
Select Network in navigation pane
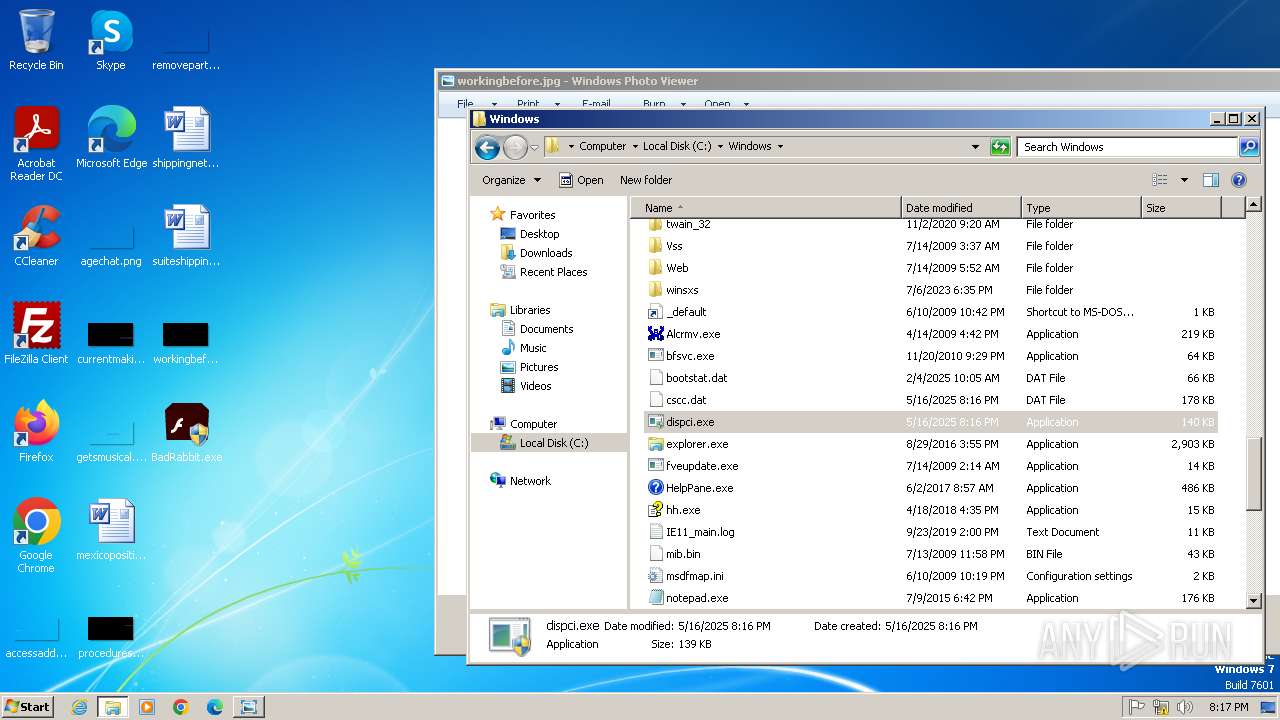(x=530, y=481)
